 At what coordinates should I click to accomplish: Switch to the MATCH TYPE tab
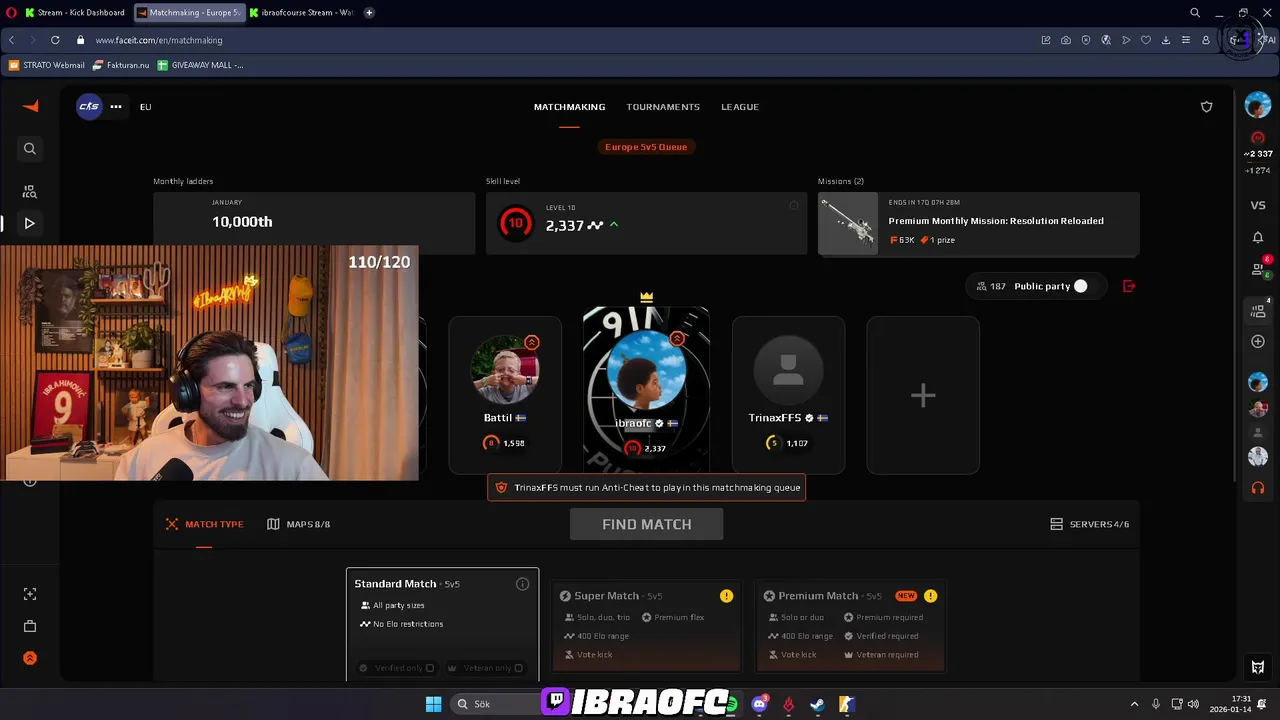click(x=204, y=524)
